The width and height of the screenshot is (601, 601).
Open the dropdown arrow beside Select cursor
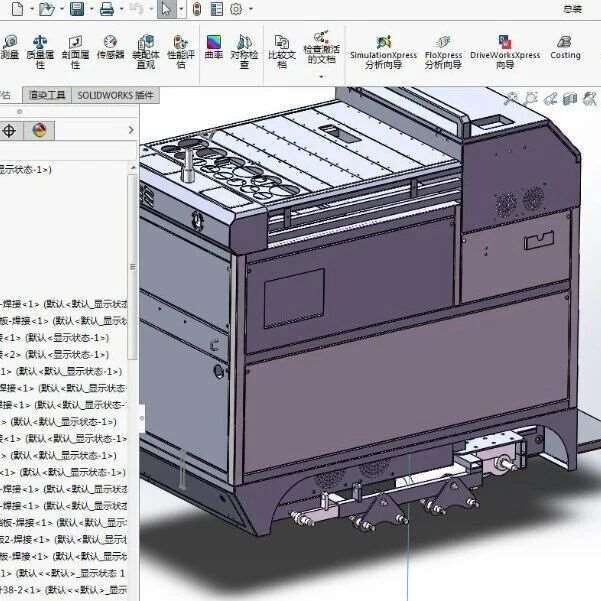pyautogui.click(x=181, y=9)
